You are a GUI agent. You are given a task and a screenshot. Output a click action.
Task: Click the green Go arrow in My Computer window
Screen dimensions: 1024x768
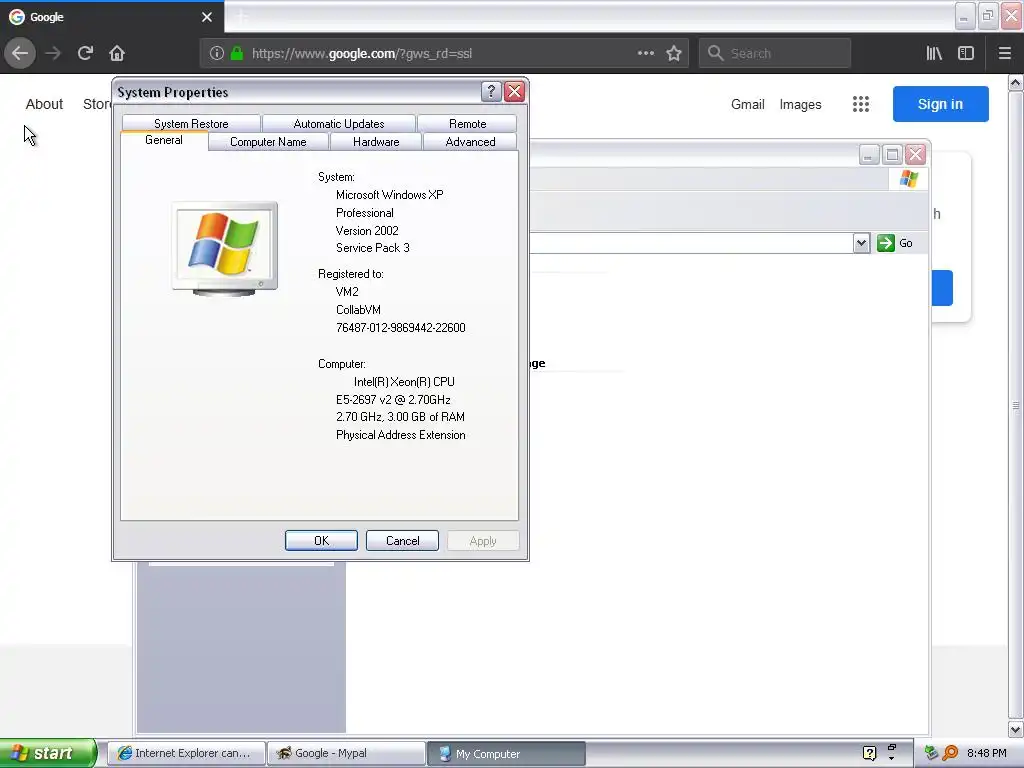pos(886,243)
